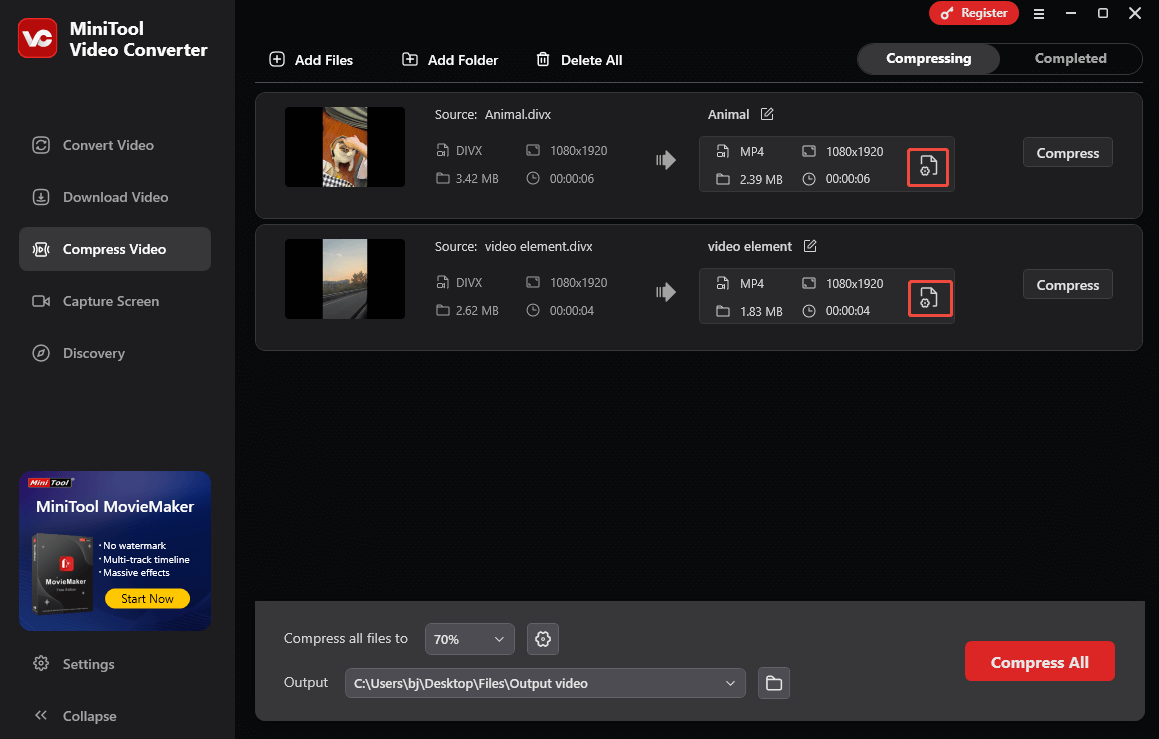The image size is (1159, 739).
Task: Click the Register button
Action: tap(973, 13)
